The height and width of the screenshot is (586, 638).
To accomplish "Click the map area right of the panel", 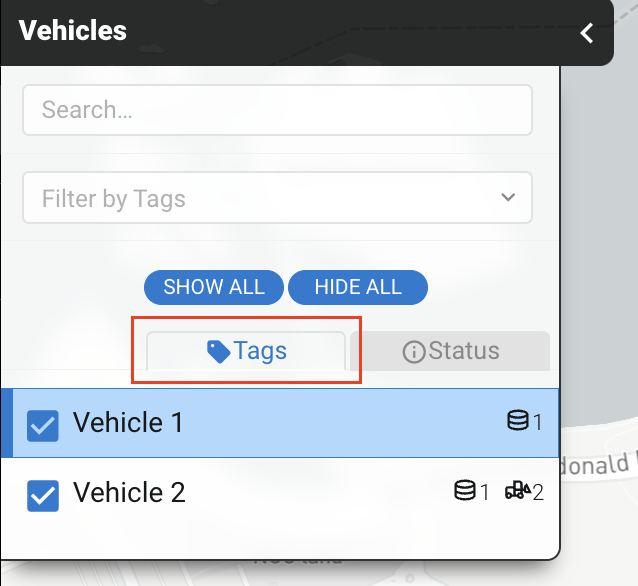I will coord(598,300).
